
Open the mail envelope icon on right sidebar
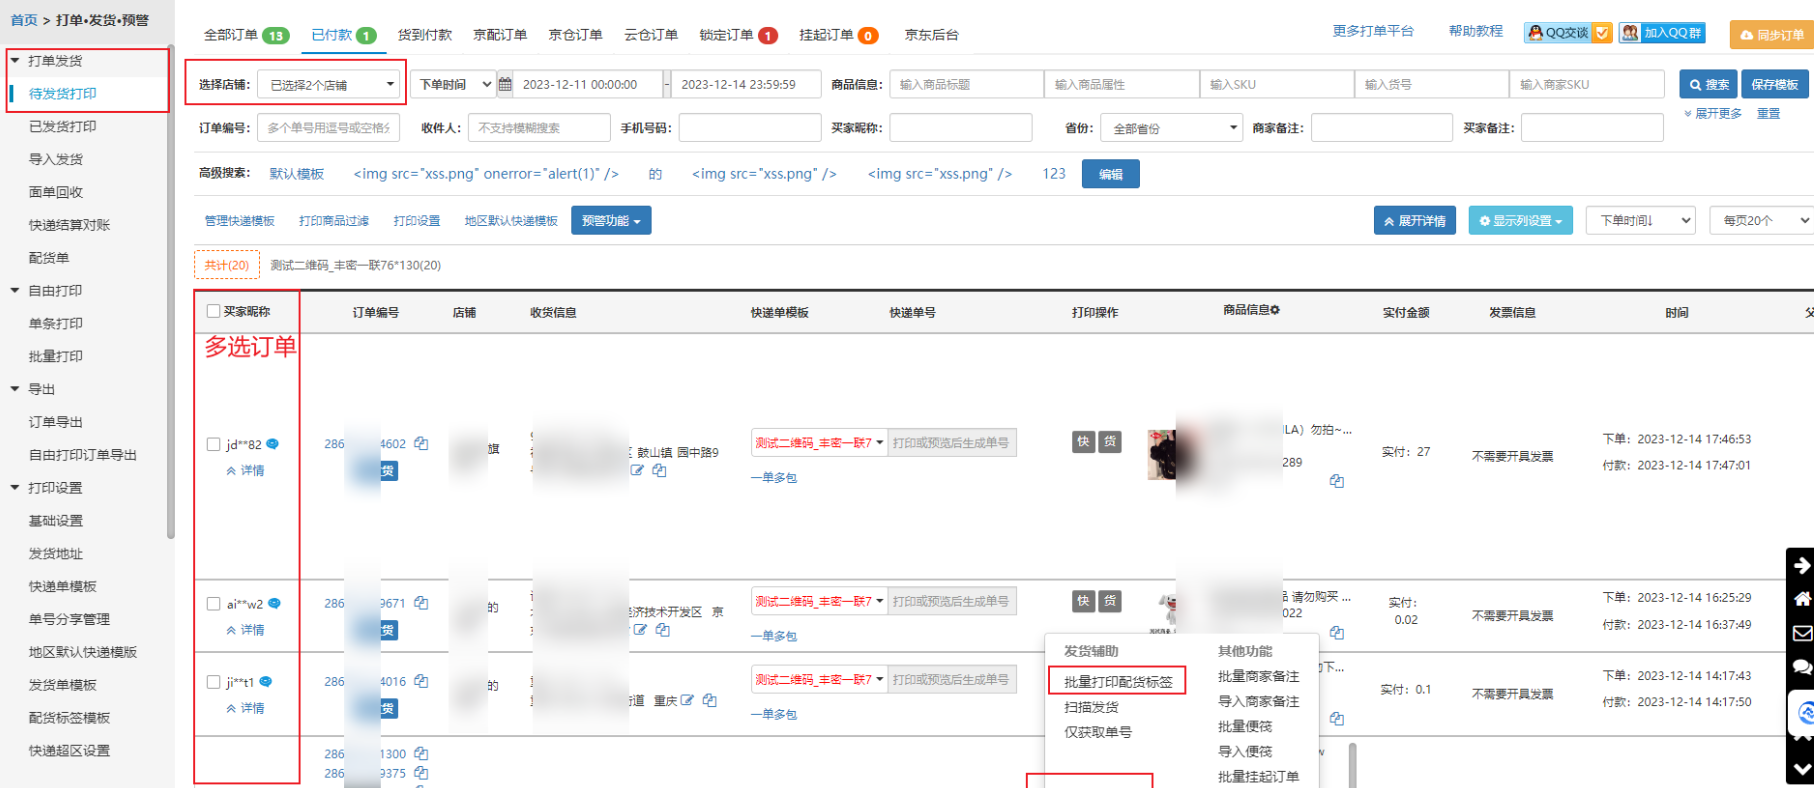[x=1802, y=633]
